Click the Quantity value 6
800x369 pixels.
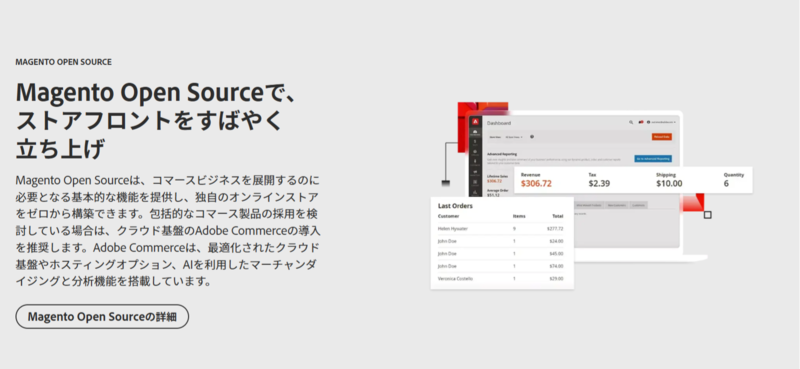[x=726, y=183]
